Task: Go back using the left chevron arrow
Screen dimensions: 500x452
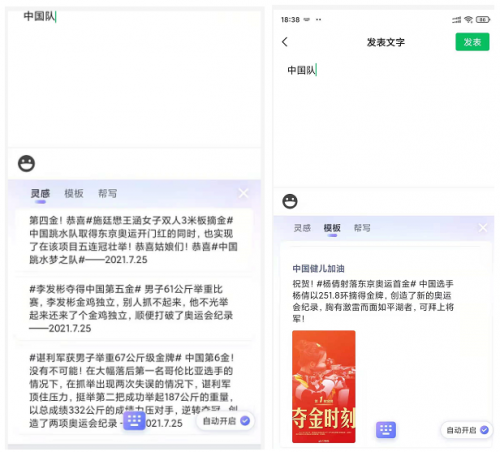Action: (285, 42)
